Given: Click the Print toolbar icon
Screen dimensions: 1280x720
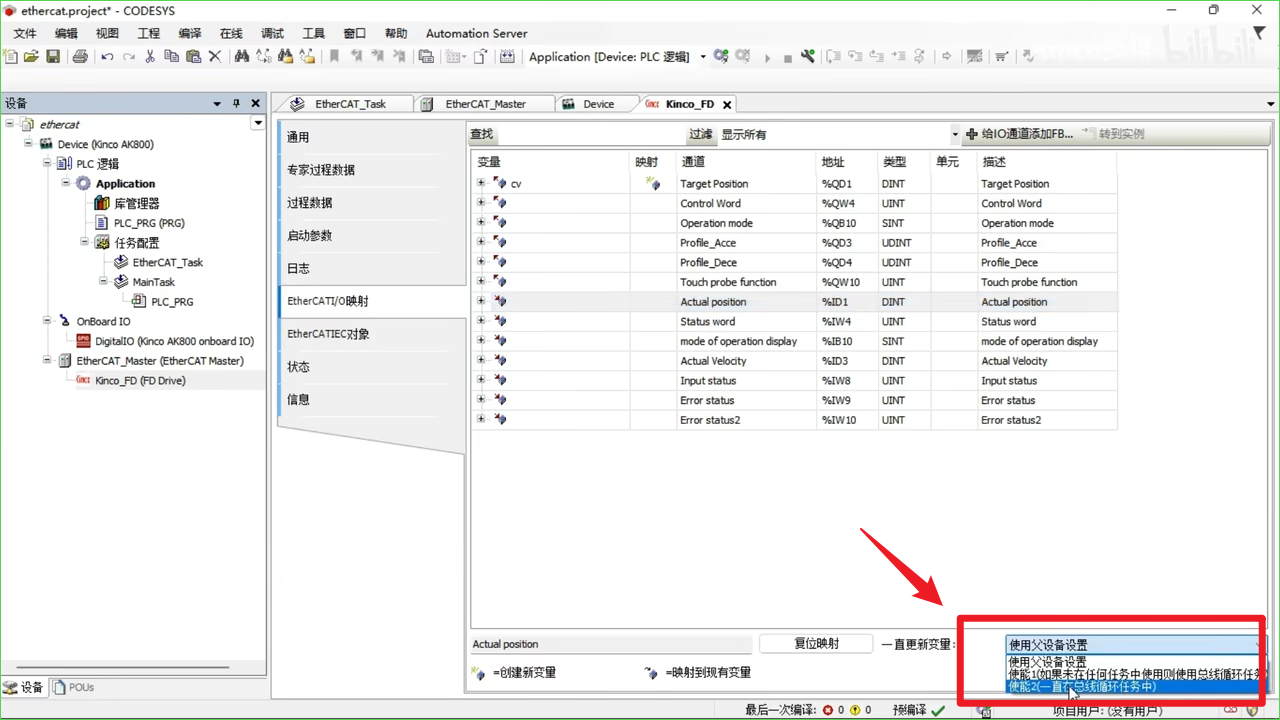Looking at the screenshot, I should pos(80,57).
